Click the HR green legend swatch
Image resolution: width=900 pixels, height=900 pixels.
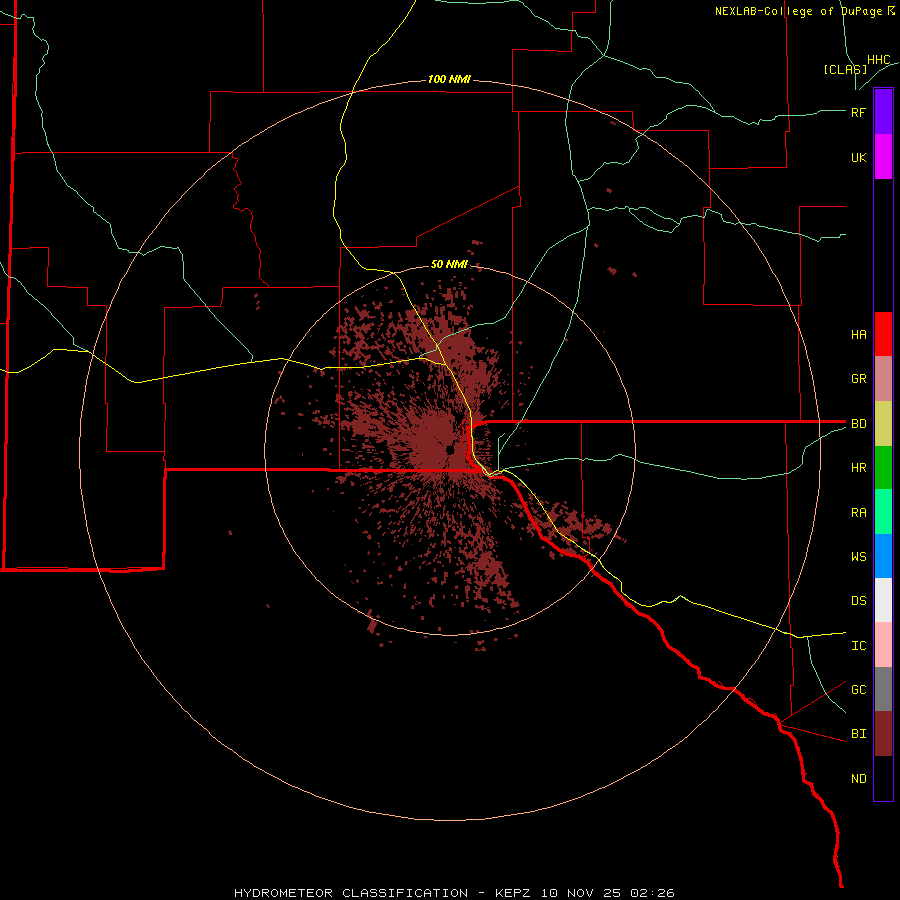pos(883,468)
